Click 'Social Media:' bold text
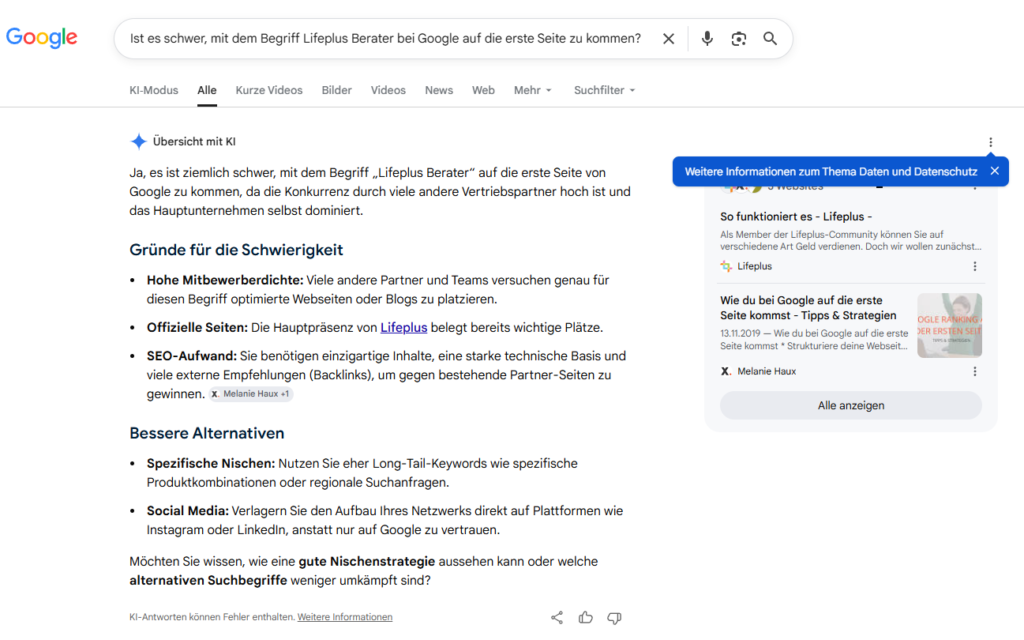 pos(187,511)
